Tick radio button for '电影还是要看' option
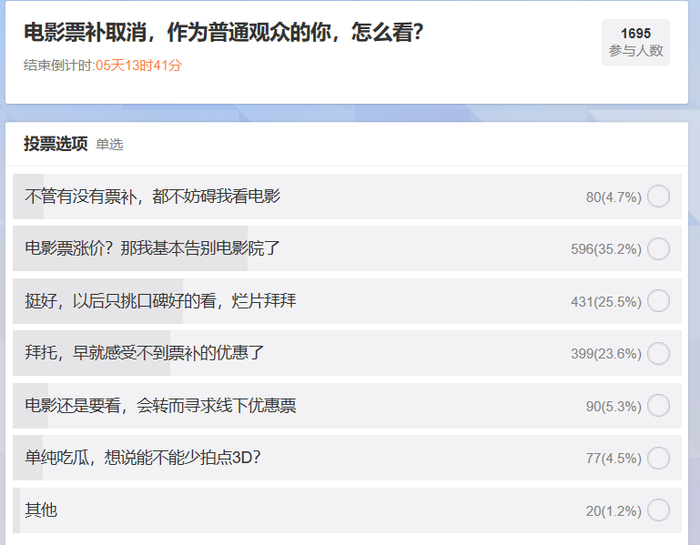The width and height of the screenshot is (700, 545). pyautogui.click(x=658, y=405)
